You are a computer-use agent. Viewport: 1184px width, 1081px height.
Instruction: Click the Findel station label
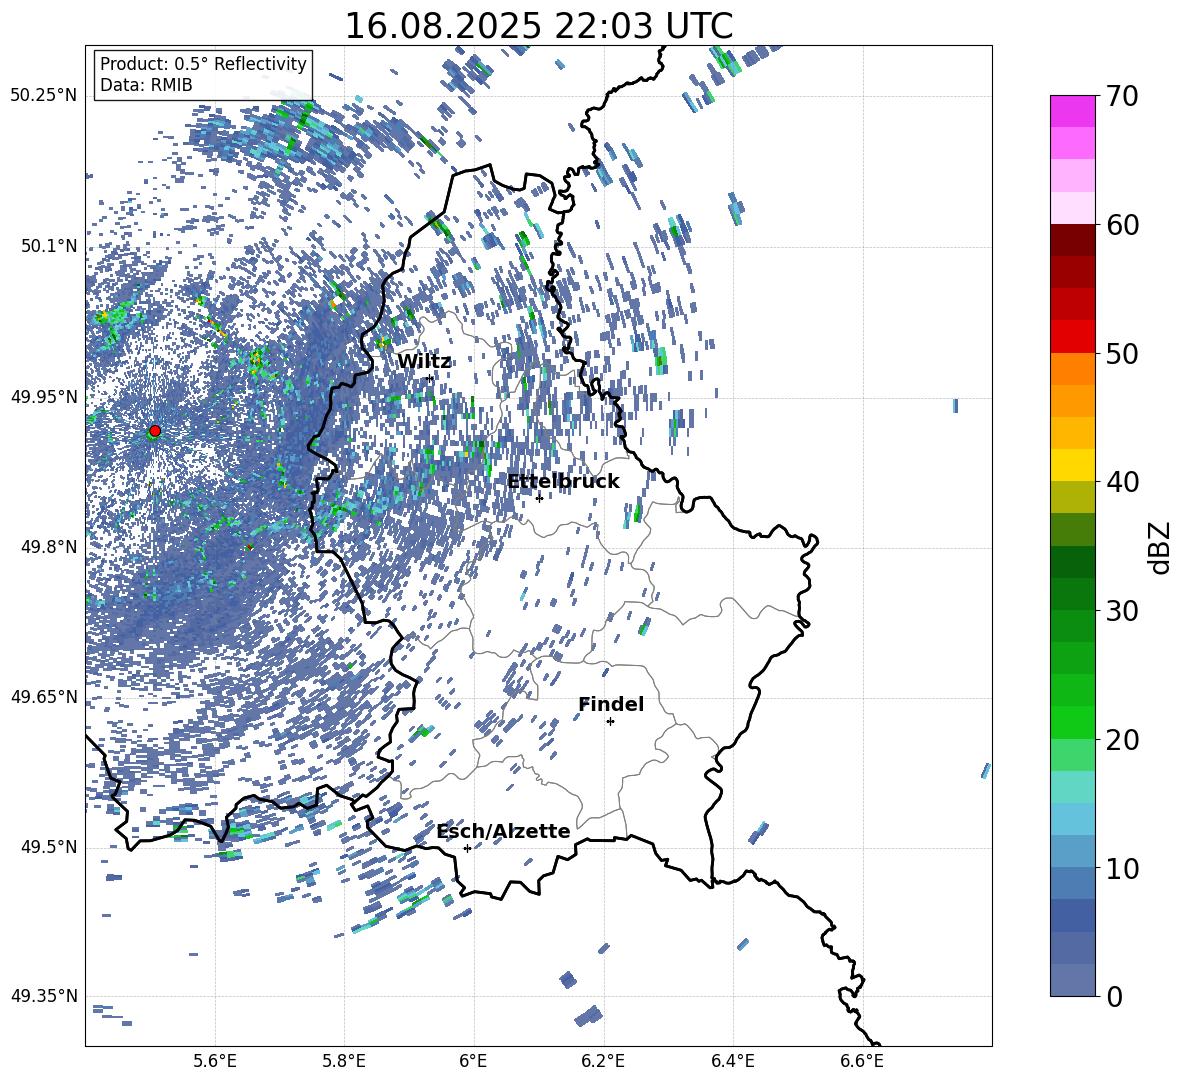point(611,704)
